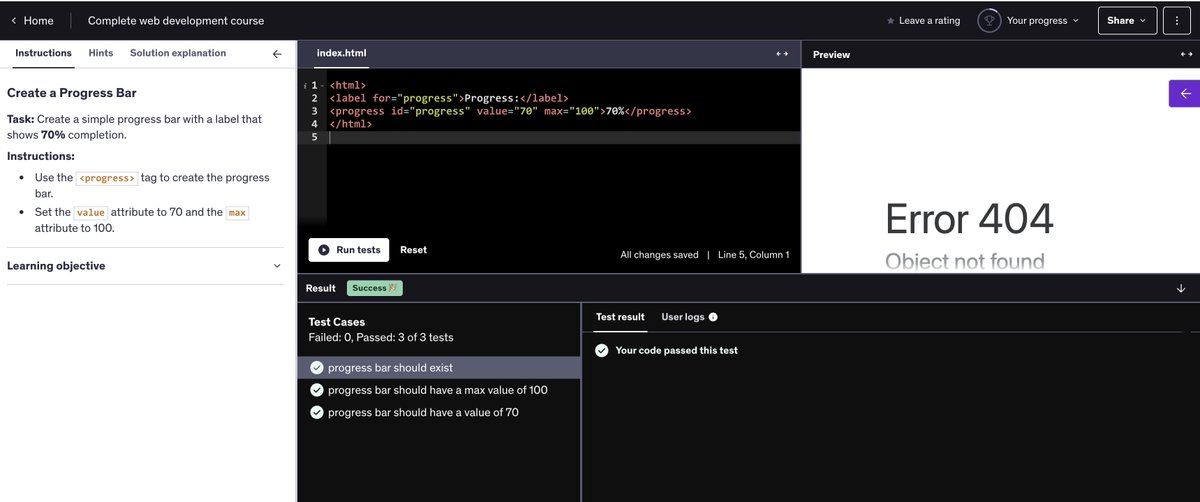1200x502 pixels.
Task: Click checkmark icon beside 'Your code passed this test'
Action: pos(601,350)
